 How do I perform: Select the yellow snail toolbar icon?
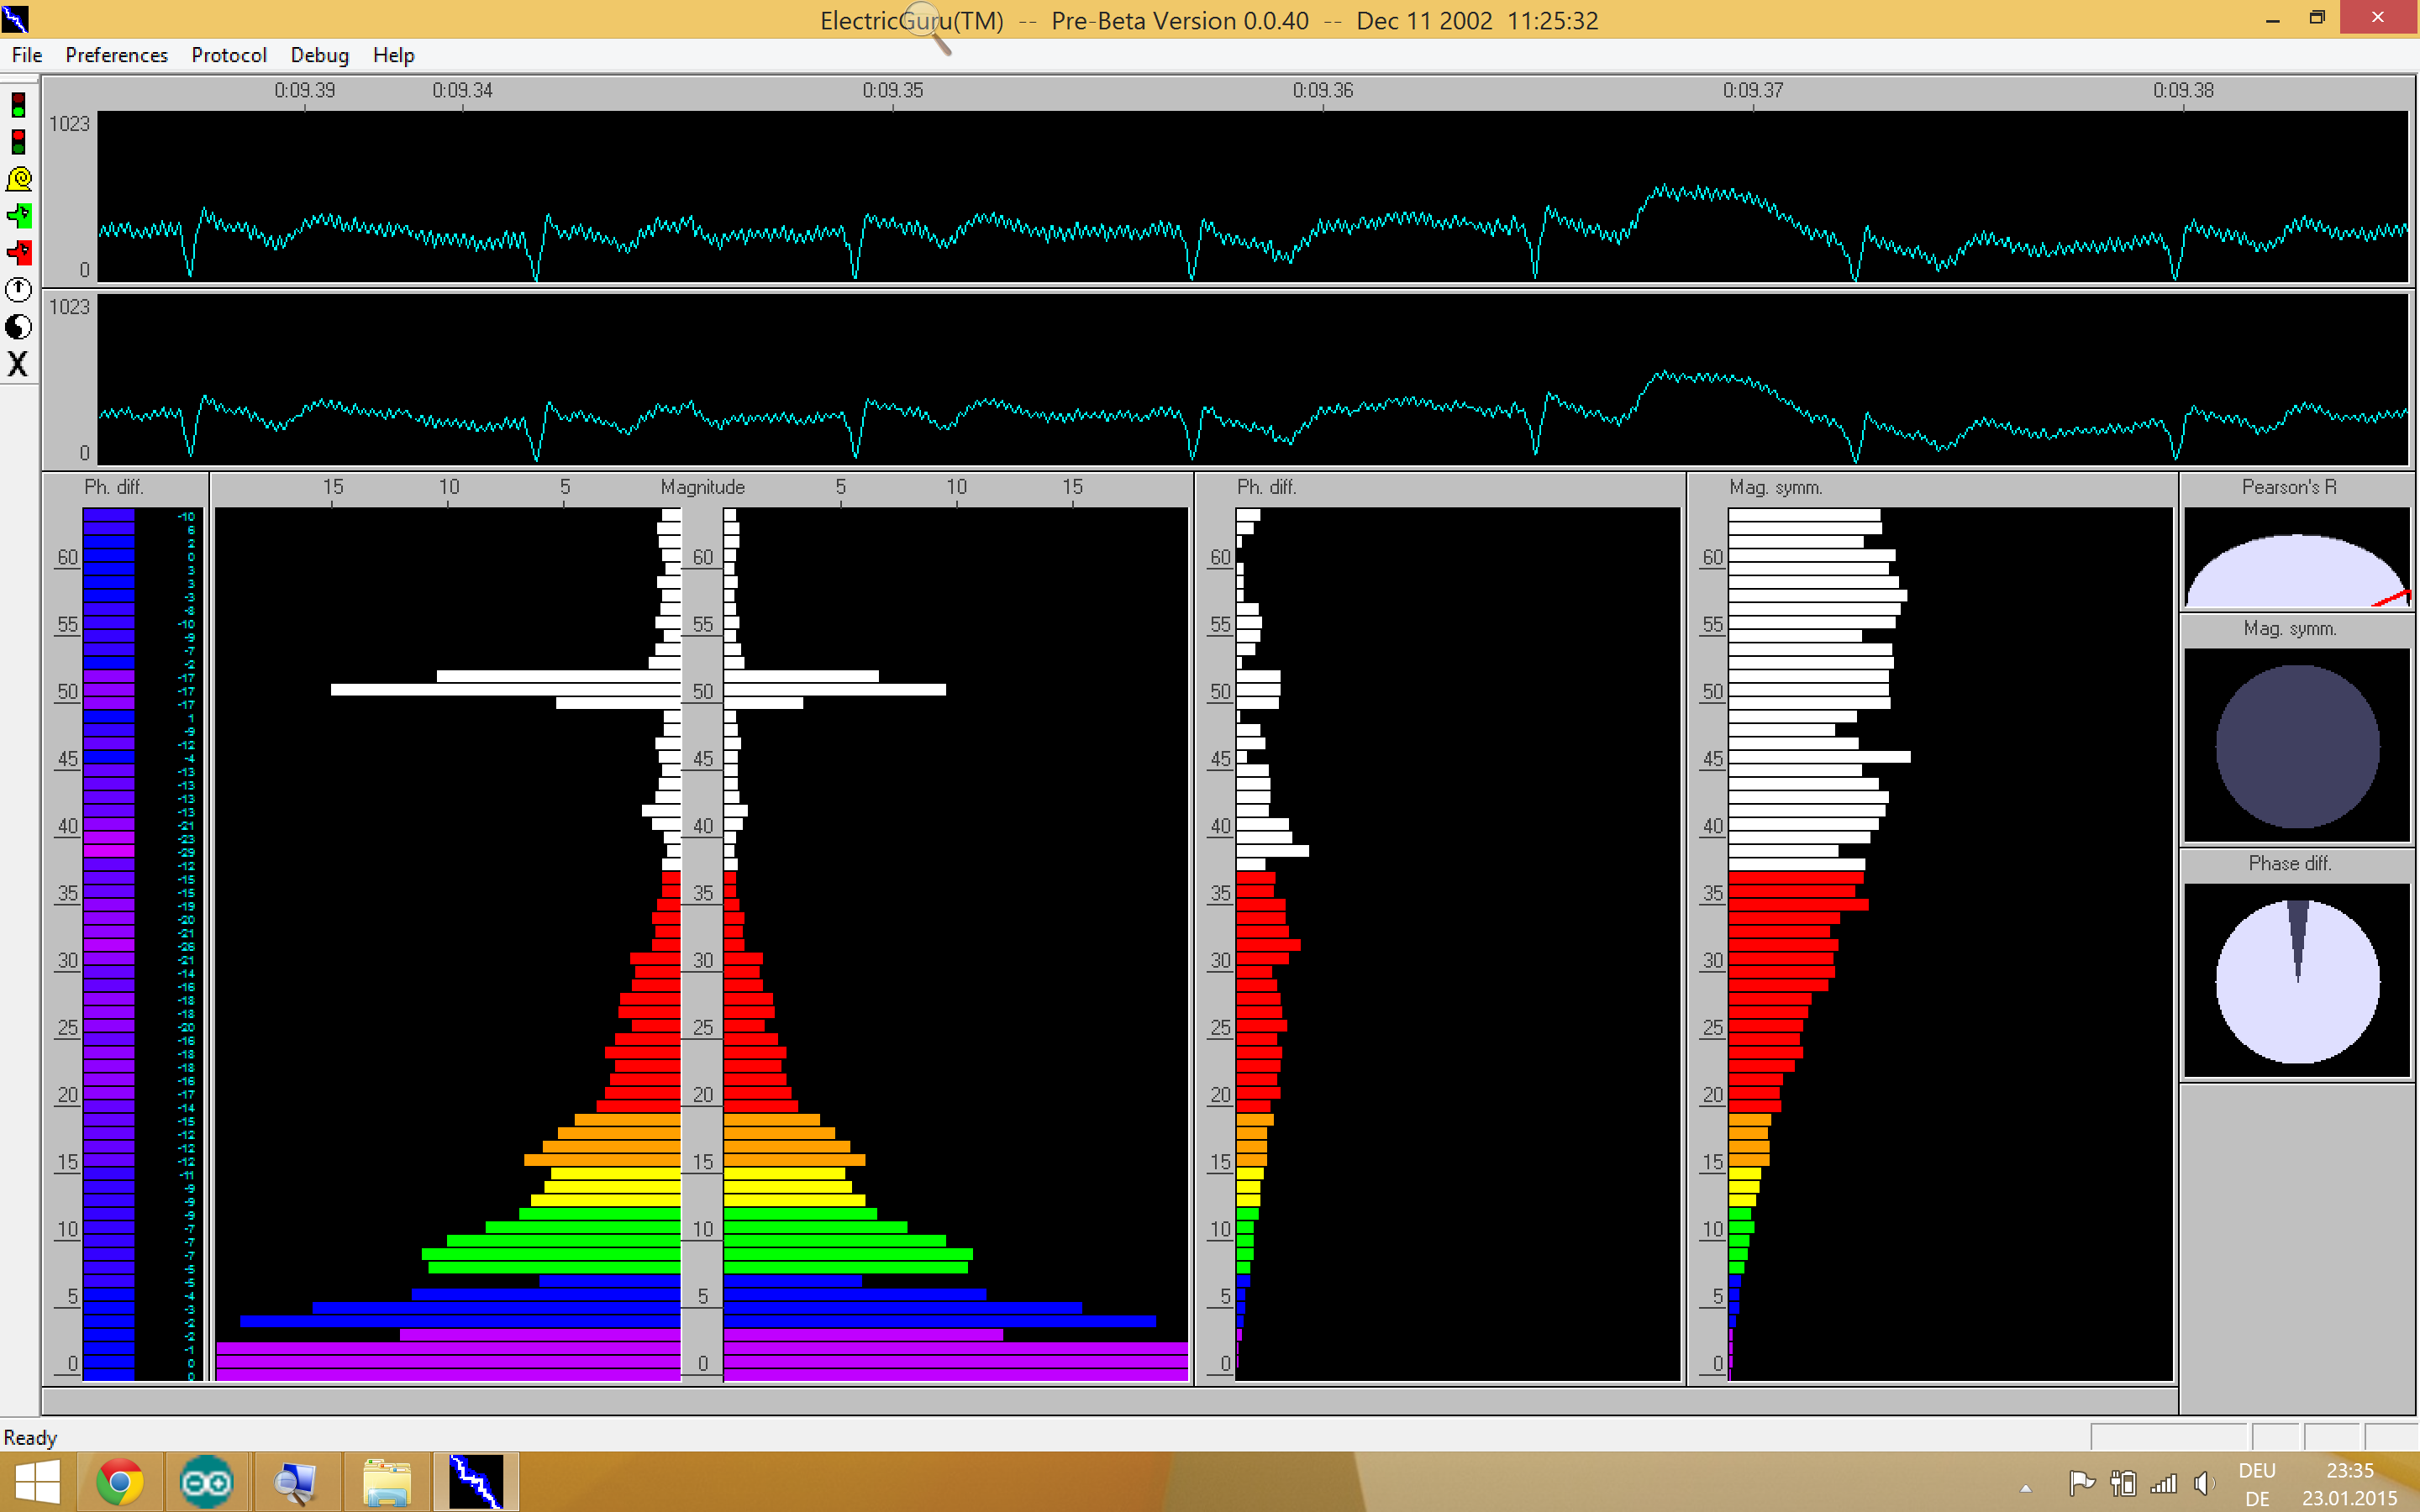(x=18, y=180)
